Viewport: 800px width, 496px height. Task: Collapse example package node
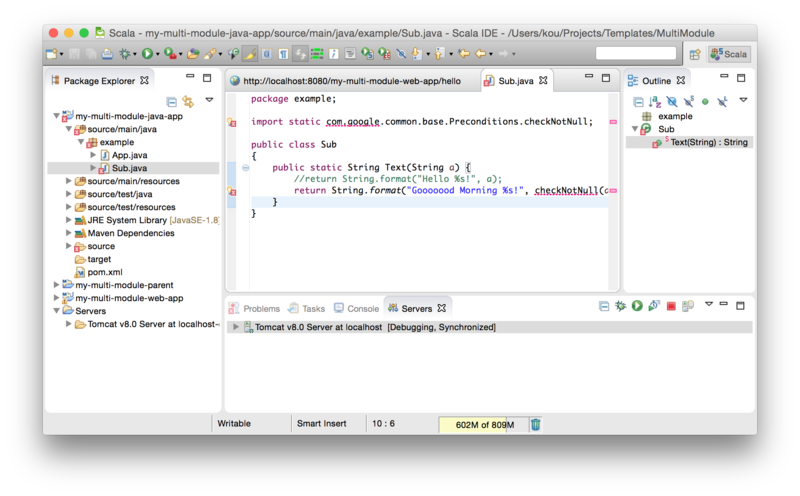tap(81, 142)
